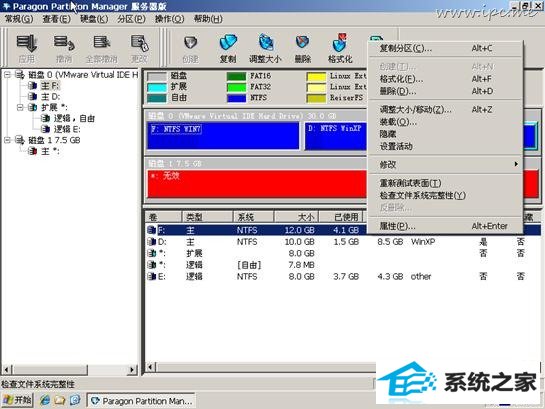This screenshot has width=545, height=409.
Task: Choose 隐藏 from context menu
Action: 445,134
